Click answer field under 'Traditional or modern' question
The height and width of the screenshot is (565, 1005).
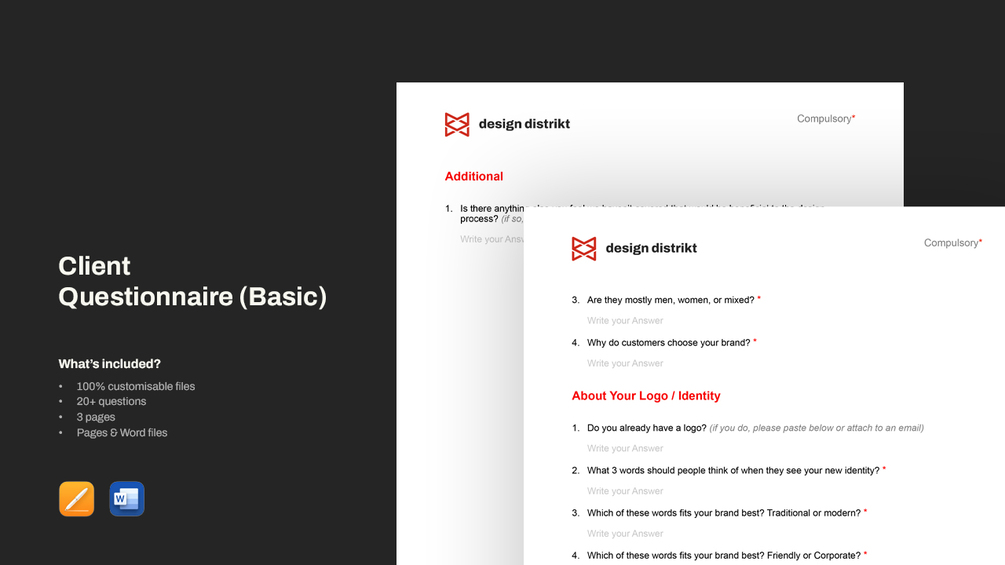coord(625,534)
